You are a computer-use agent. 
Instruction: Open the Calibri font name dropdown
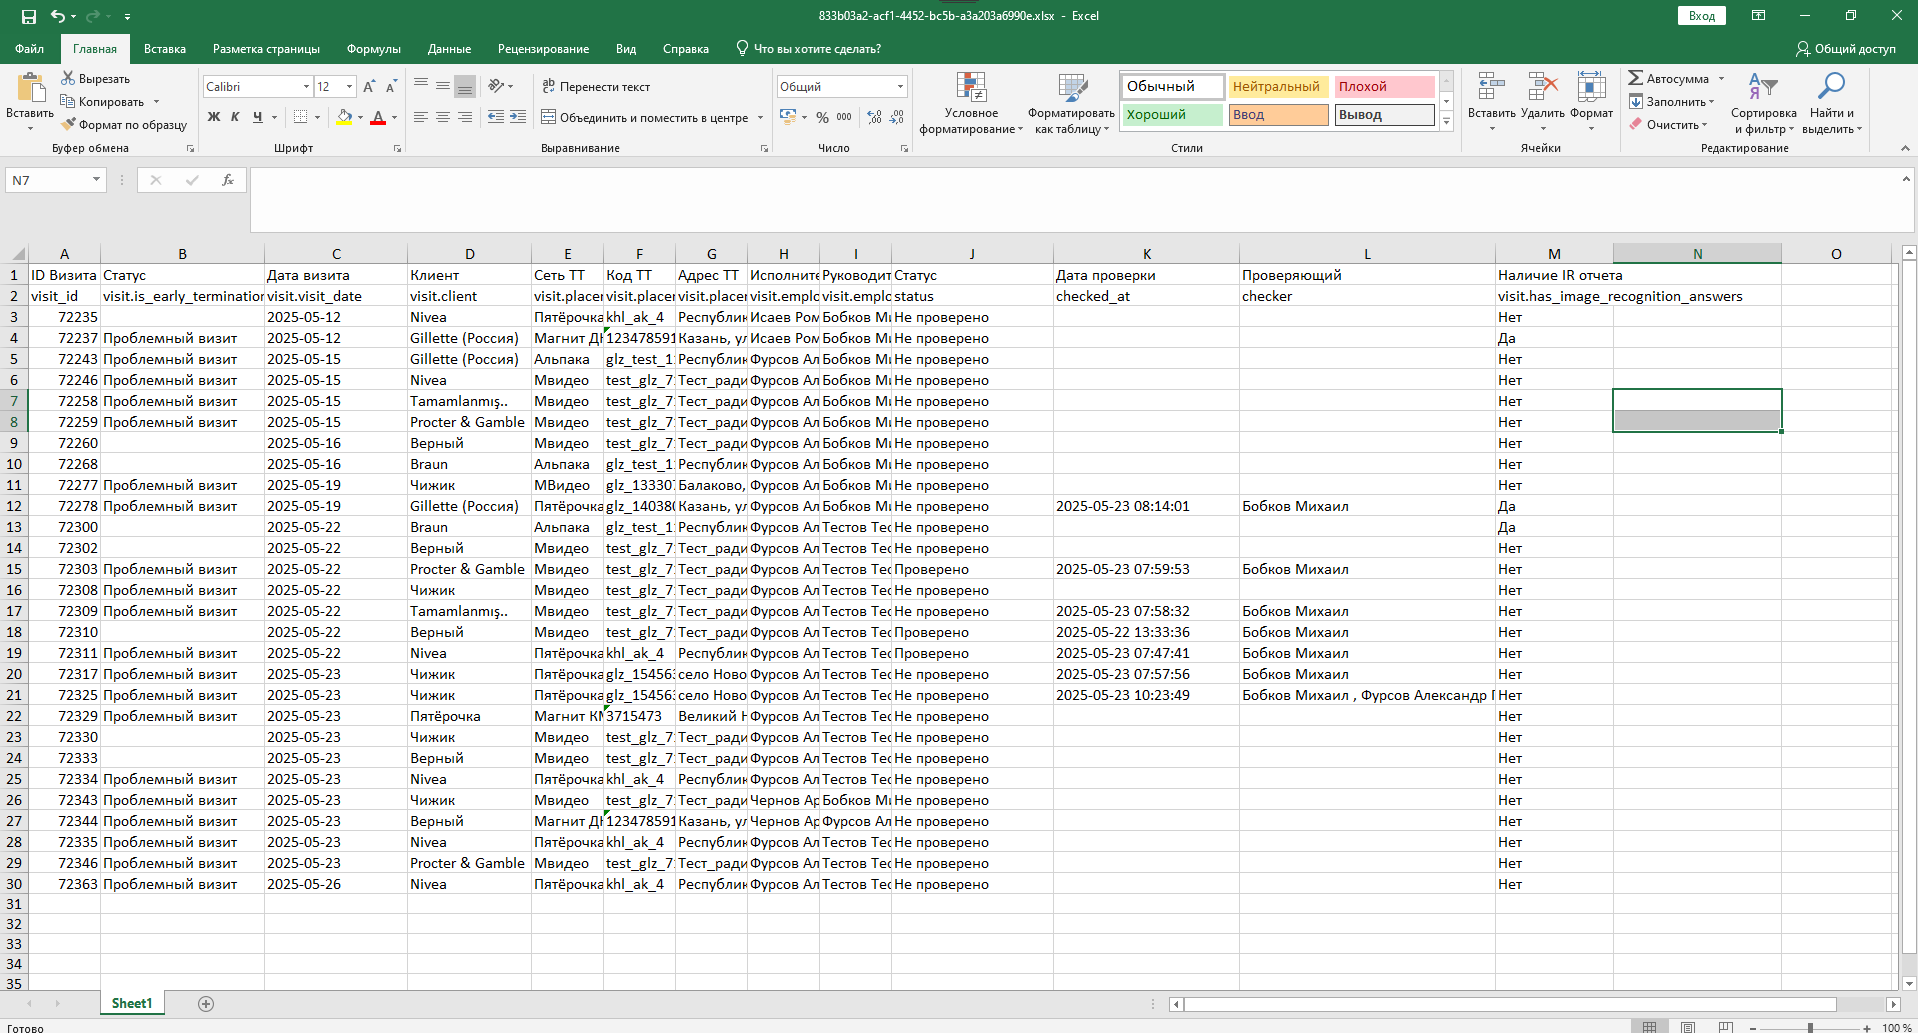[306, 87]
